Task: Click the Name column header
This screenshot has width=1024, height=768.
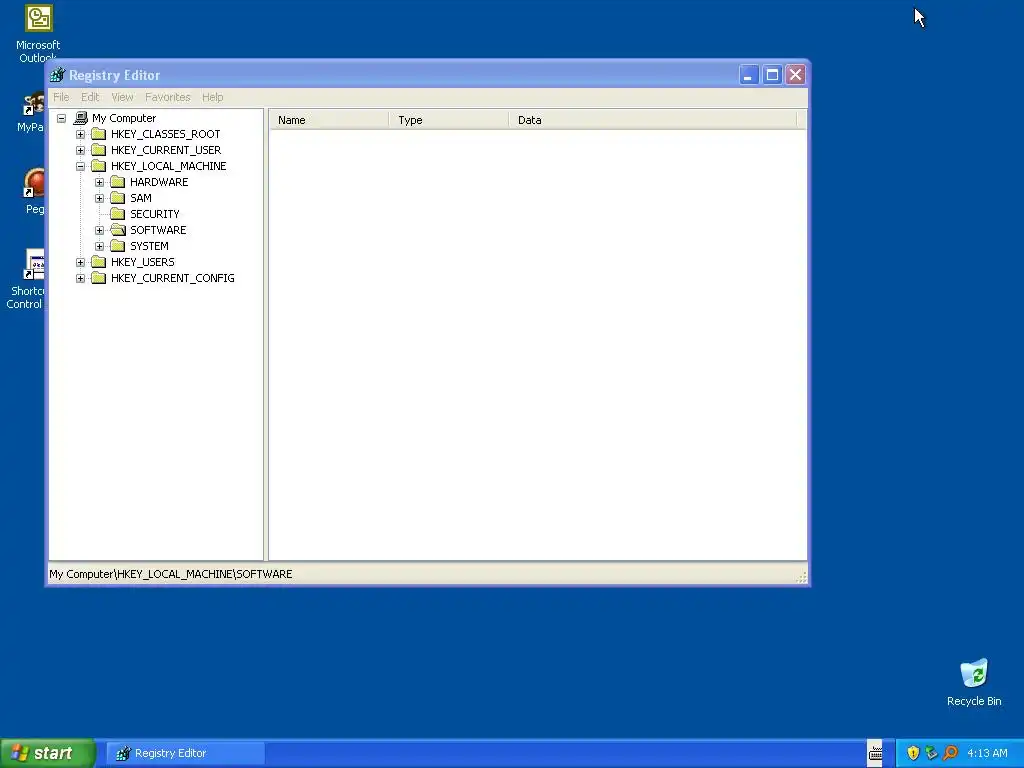Action: [x=329, y=120]
